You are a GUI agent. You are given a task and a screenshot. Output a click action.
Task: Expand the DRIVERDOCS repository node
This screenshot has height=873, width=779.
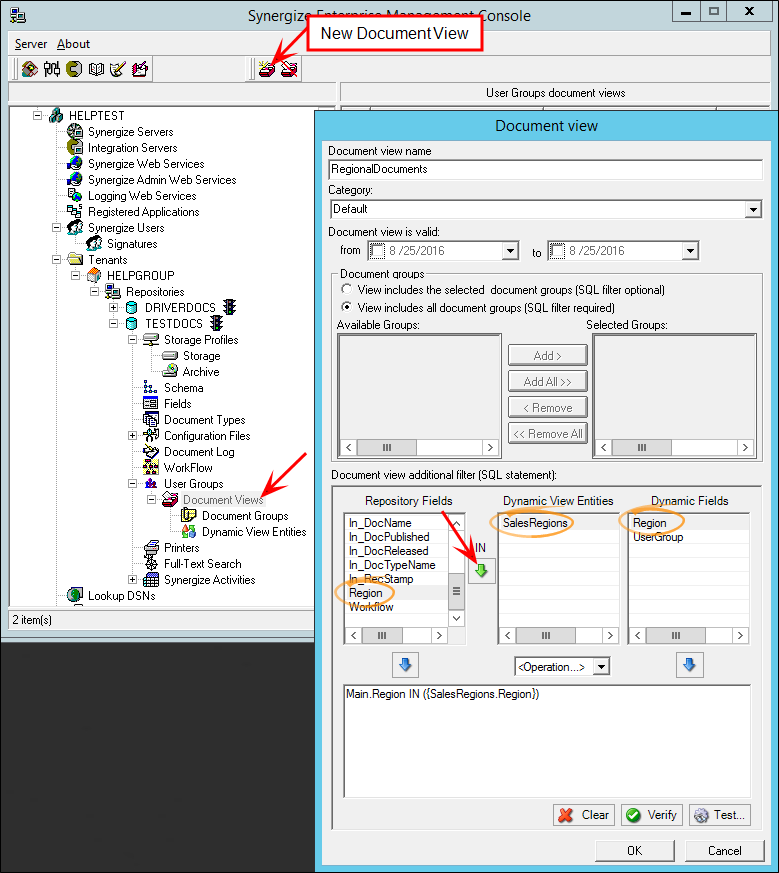[114, 307]
